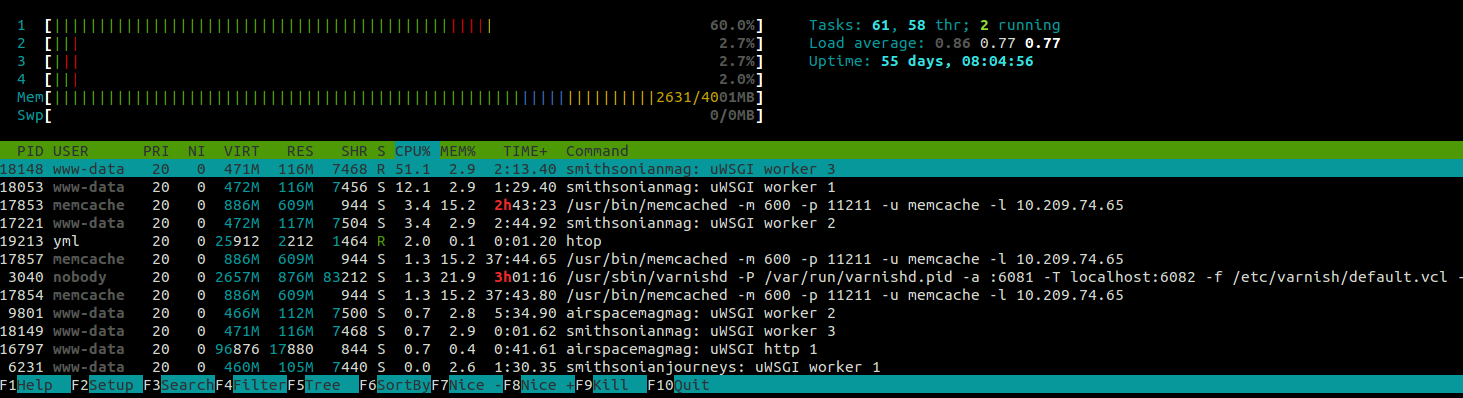This screenshot has width=1463, height=398.
Task: Select airspacemagmag worker 2 row PID 9801
Action: (731, 313)
